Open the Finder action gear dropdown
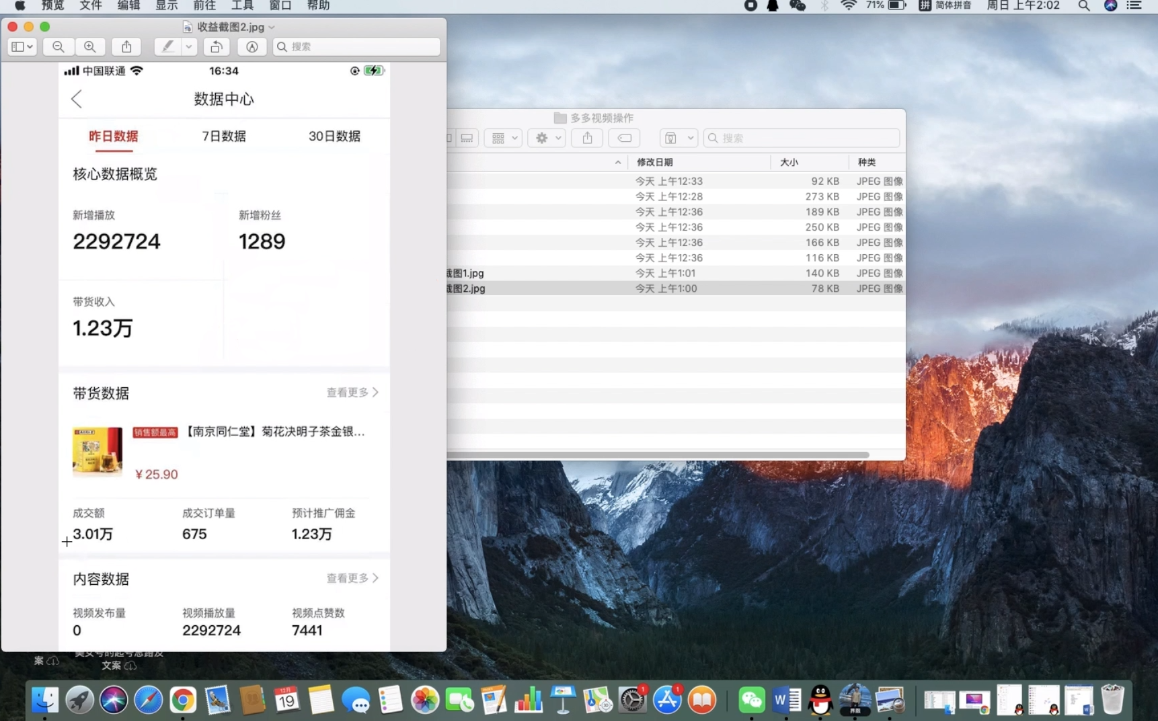 click(546, 138)
